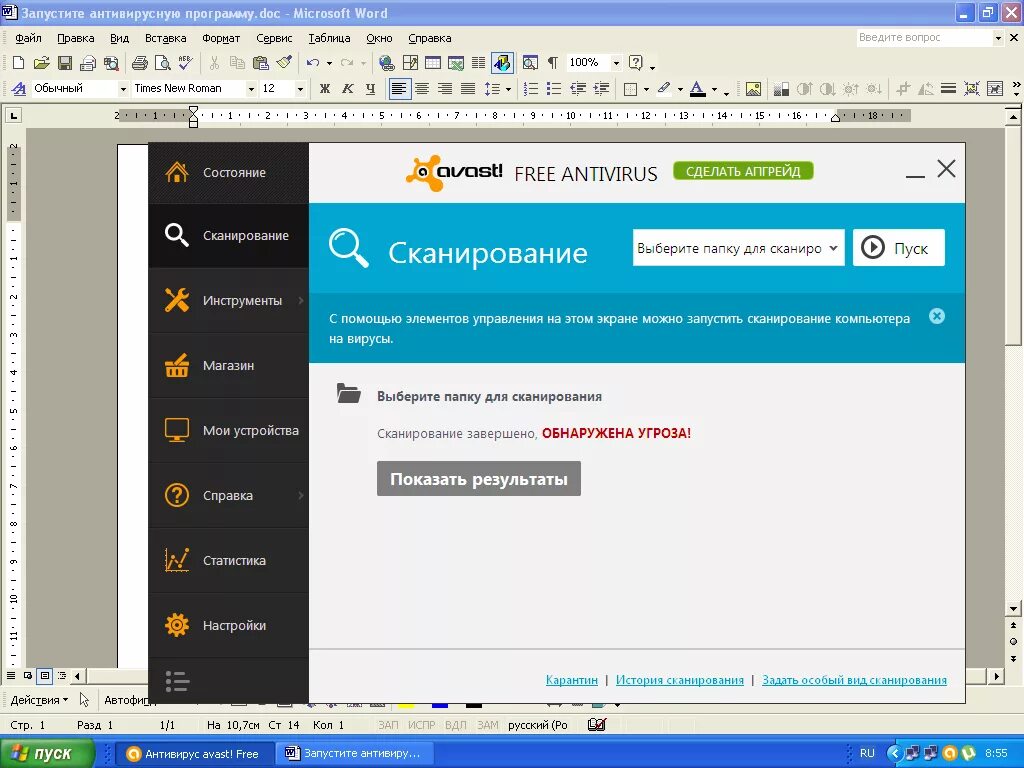
Task: Toggle the Drawing toolbar button
Action: (502, 63)
